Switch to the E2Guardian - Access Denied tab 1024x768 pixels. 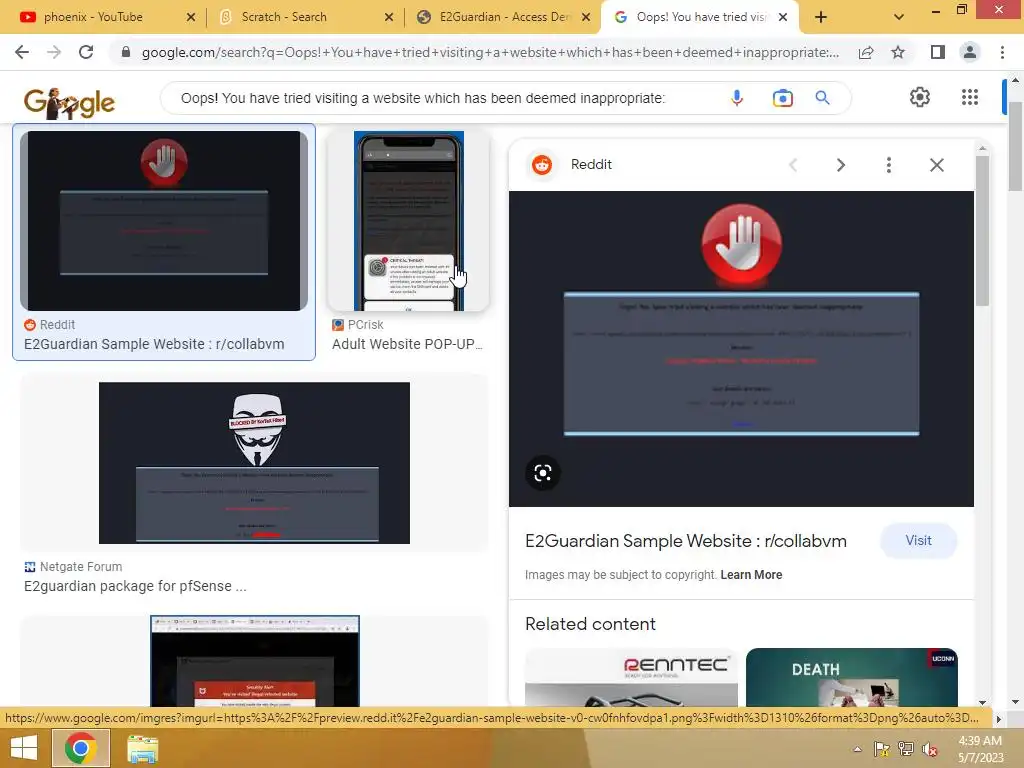click(505, 17)
